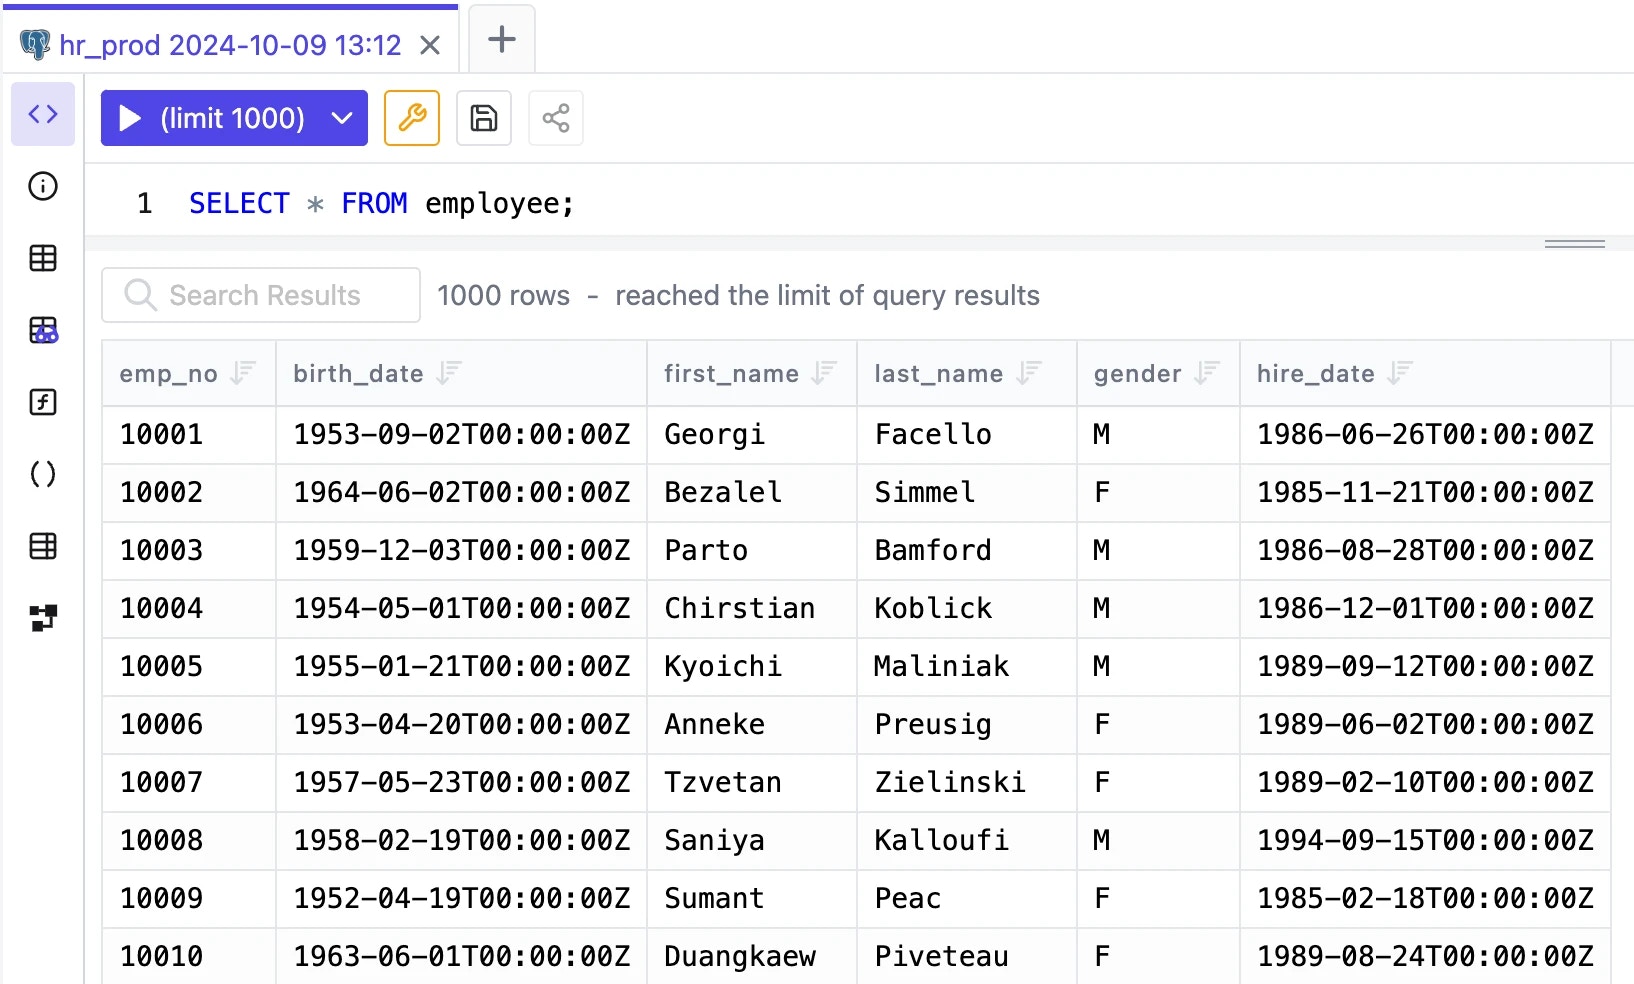
Task: Open the parentheses procedures icon in sidebar
Action: (x=43, y=474)
